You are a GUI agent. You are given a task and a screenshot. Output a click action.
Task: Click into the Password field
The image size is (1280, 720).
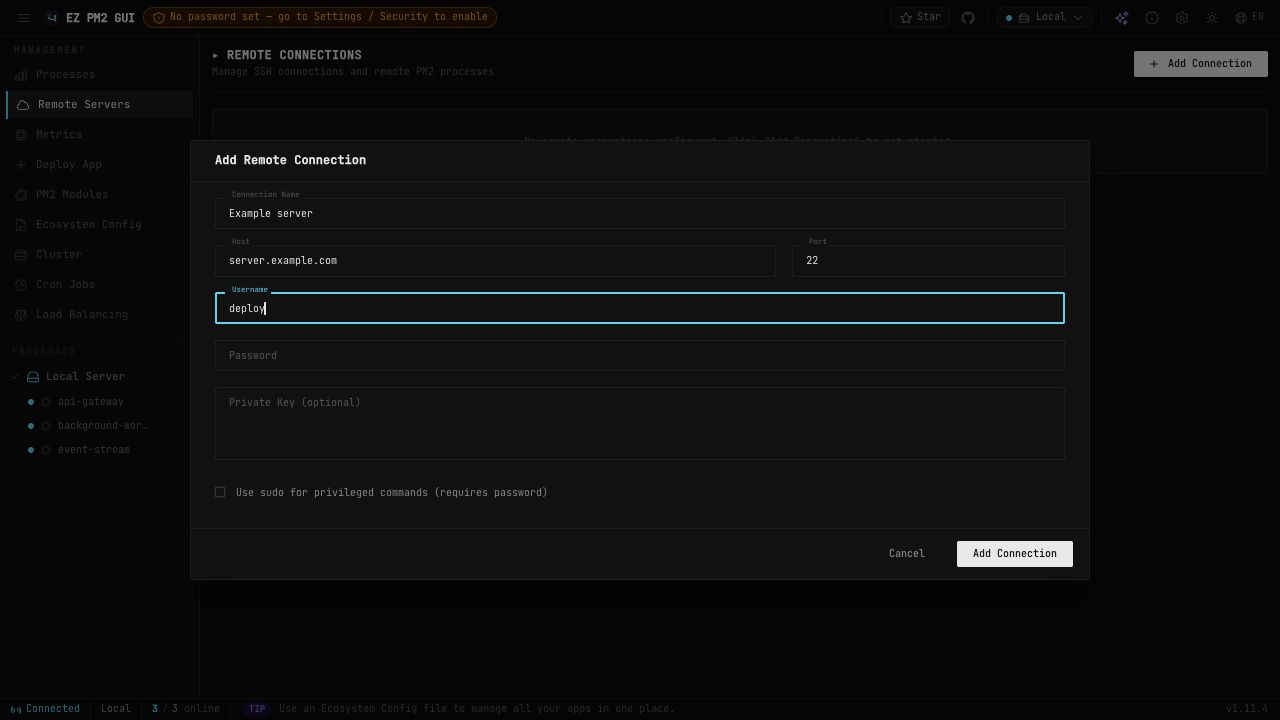tap(640, 356)
